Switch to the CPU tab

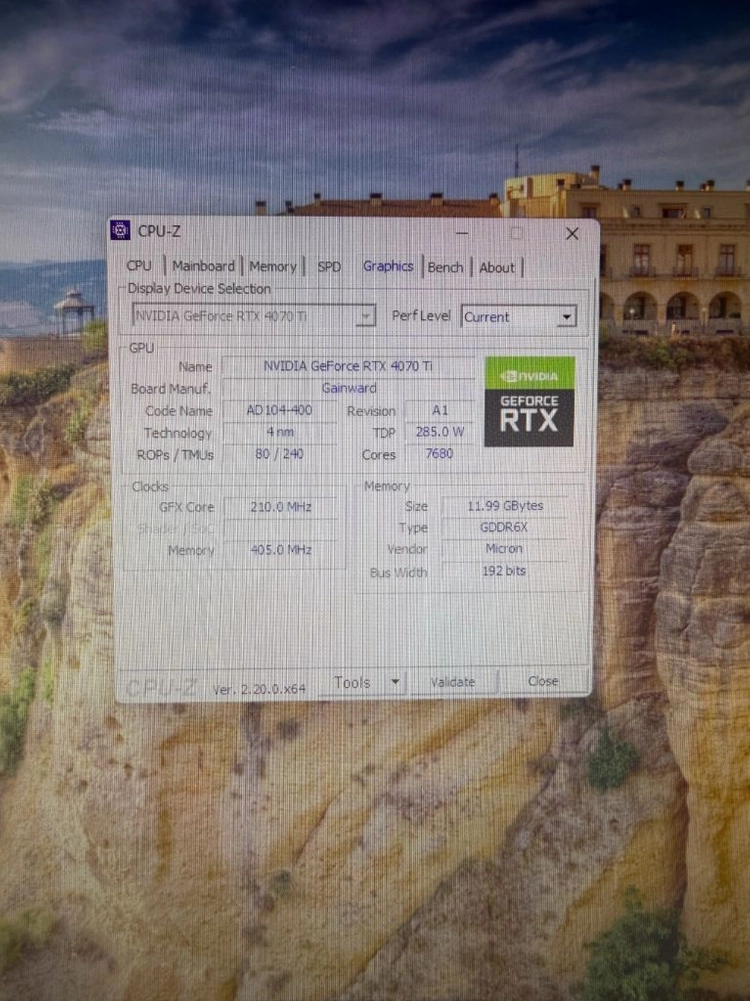(139, 266)
